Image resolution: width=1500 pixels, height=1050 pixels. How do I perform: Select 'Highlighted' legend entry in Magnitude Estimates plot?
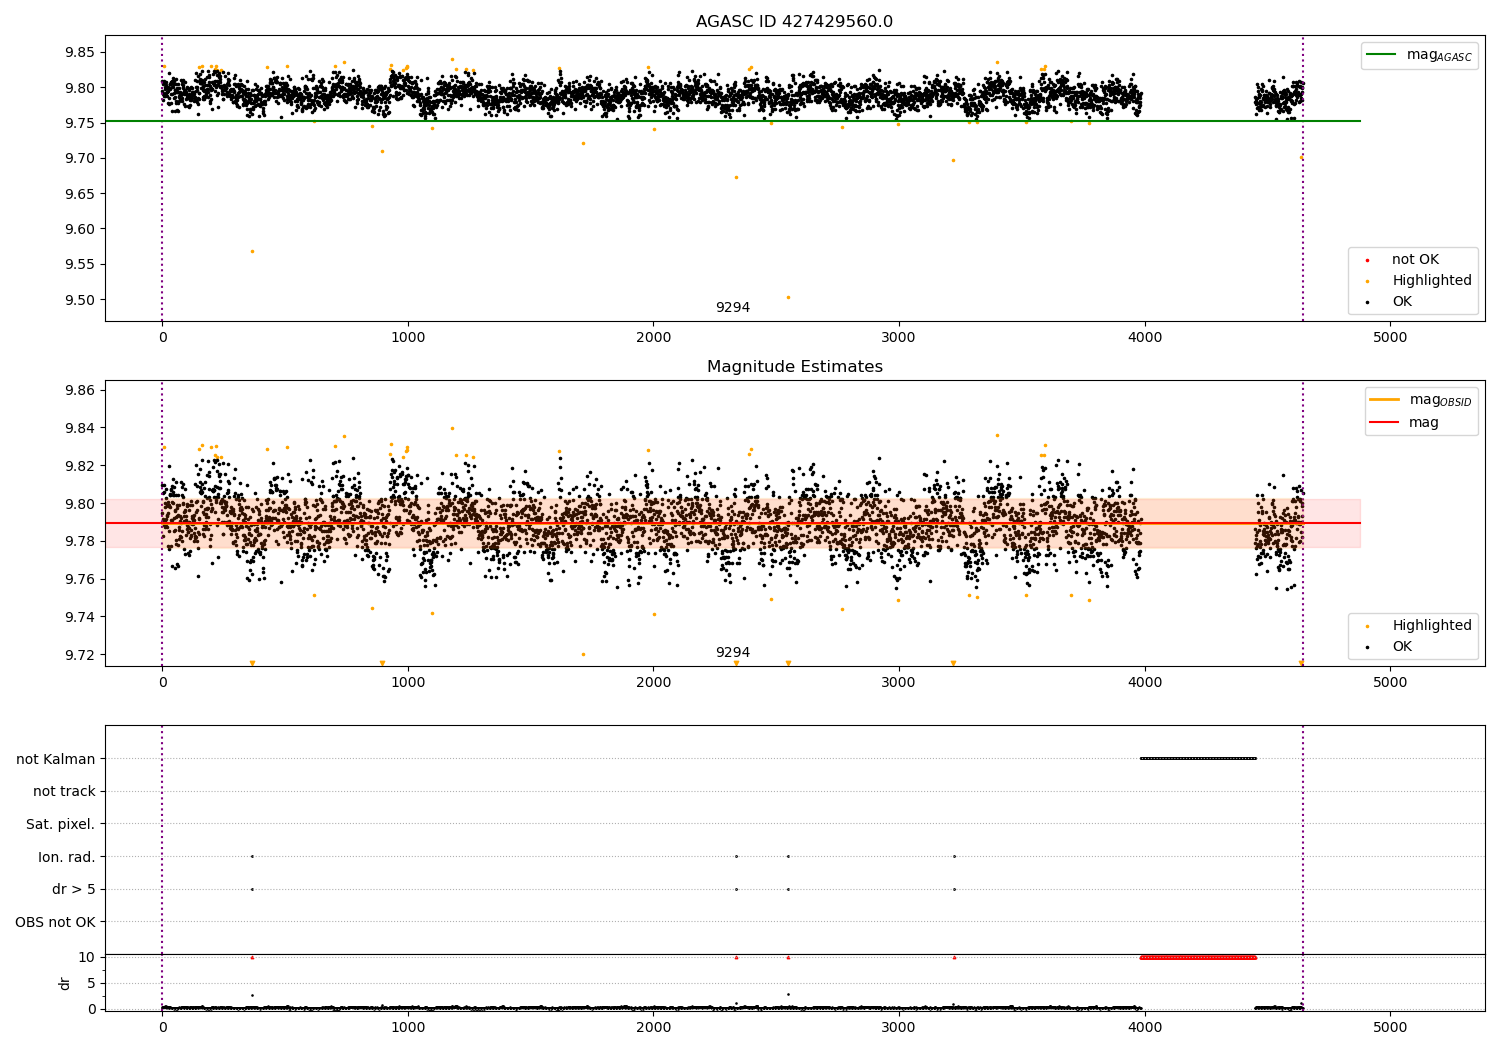point(1432,626)
